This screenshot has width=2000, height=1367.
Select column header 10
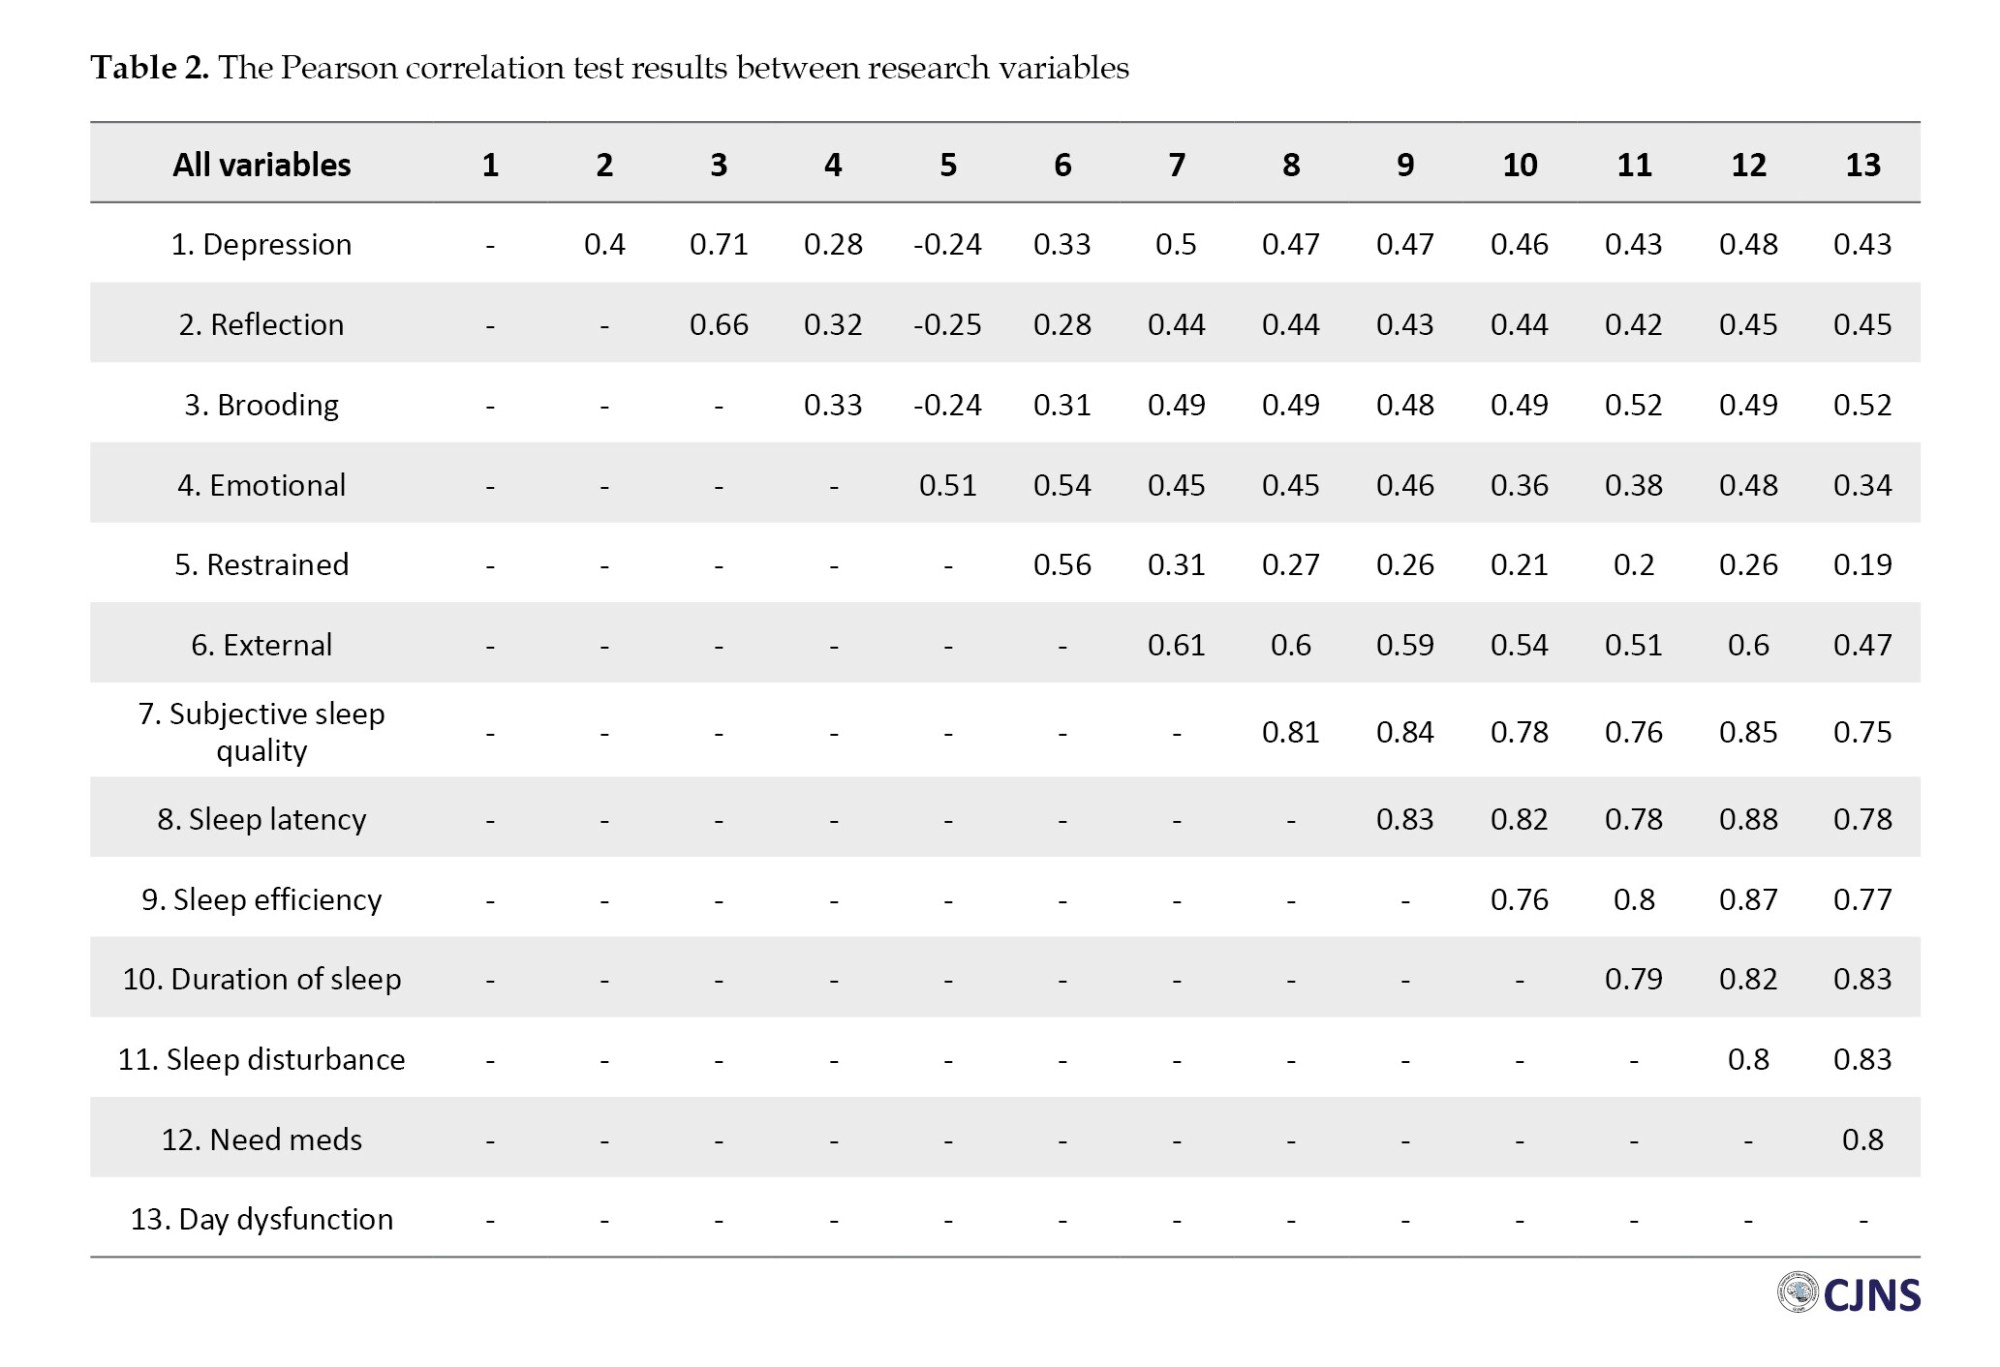click(1520, 164)
